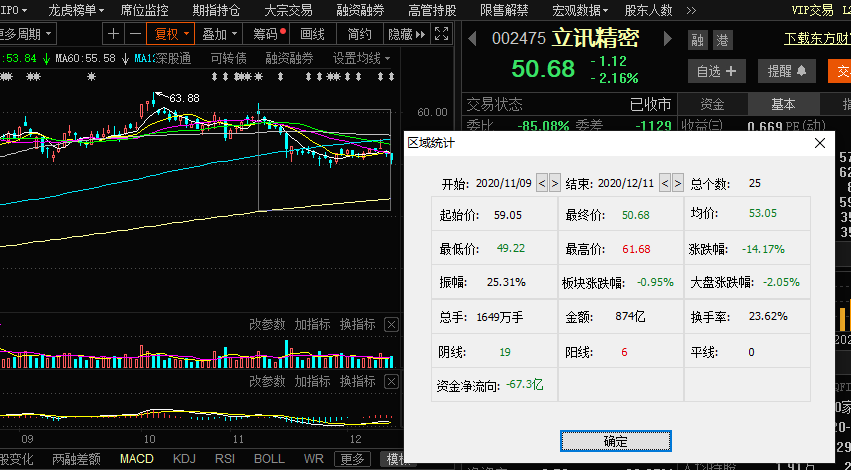Go to previous stock arrow

point(472,39)
